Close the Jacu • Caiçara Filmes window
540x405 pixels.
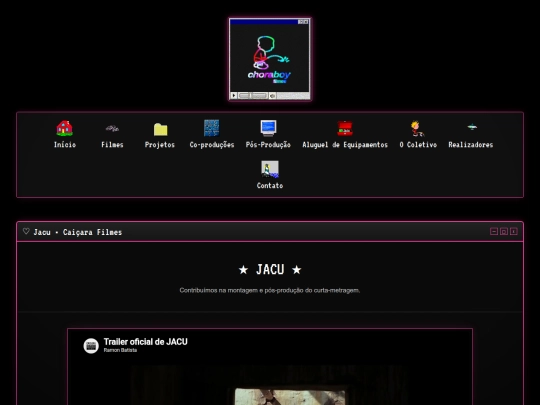(514, 231)
